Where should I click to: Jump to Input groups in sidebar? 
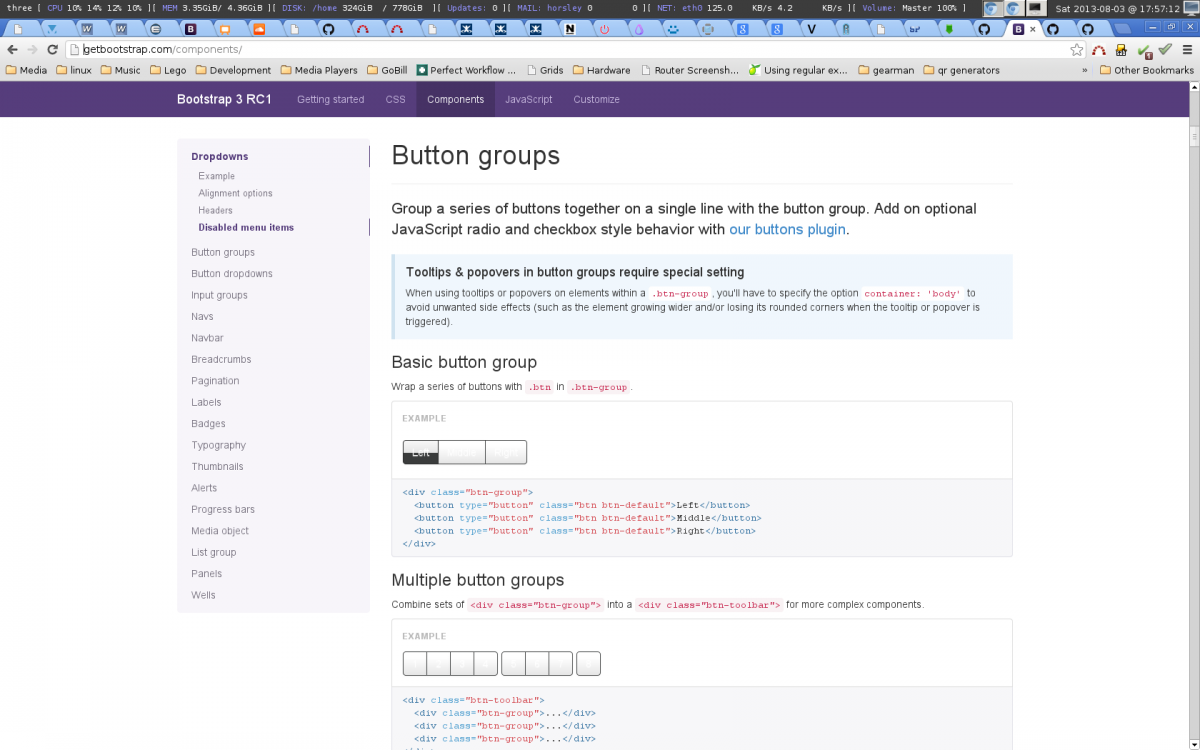tap(219, 295)
